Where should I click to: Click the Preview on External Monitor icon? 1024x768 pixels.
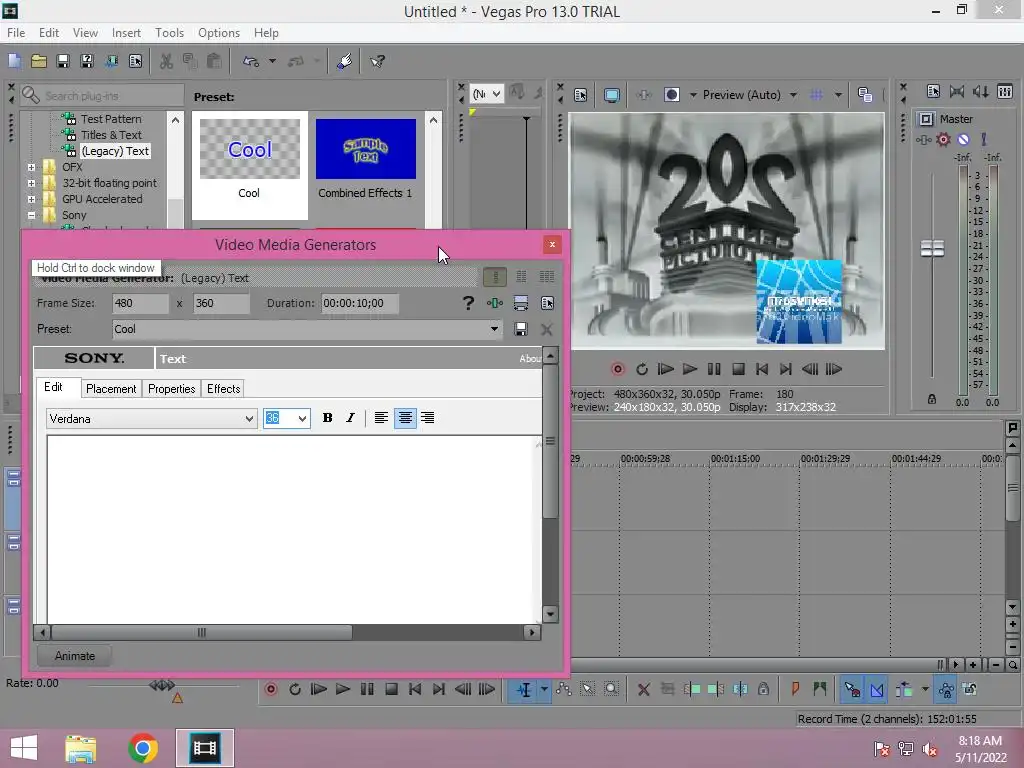[x=612, y=95]
